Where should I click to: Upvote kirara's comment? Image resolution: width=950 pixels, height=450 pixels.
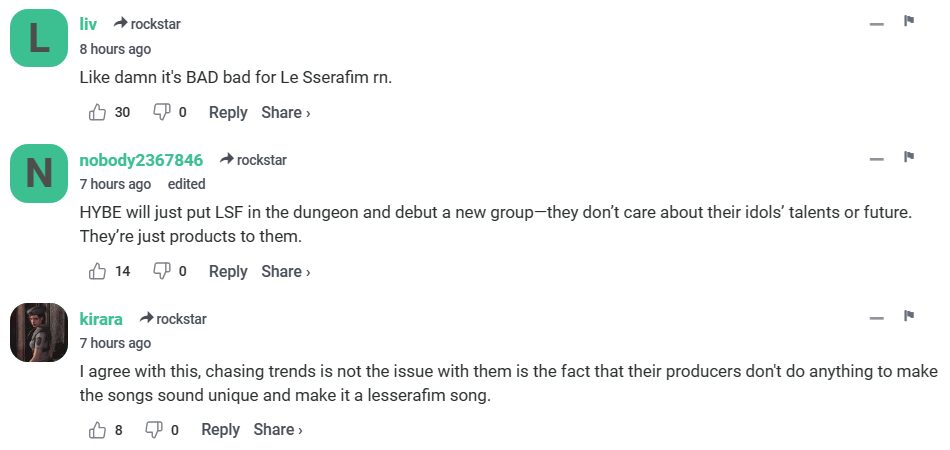coord(98,430)
